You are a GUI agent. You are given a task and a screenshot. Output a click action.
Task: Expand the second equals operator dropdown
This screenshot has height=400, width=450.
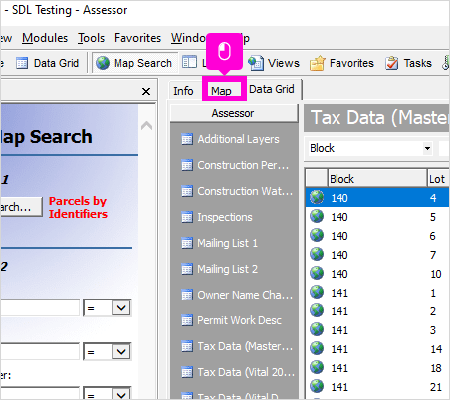tap(121, 352)
